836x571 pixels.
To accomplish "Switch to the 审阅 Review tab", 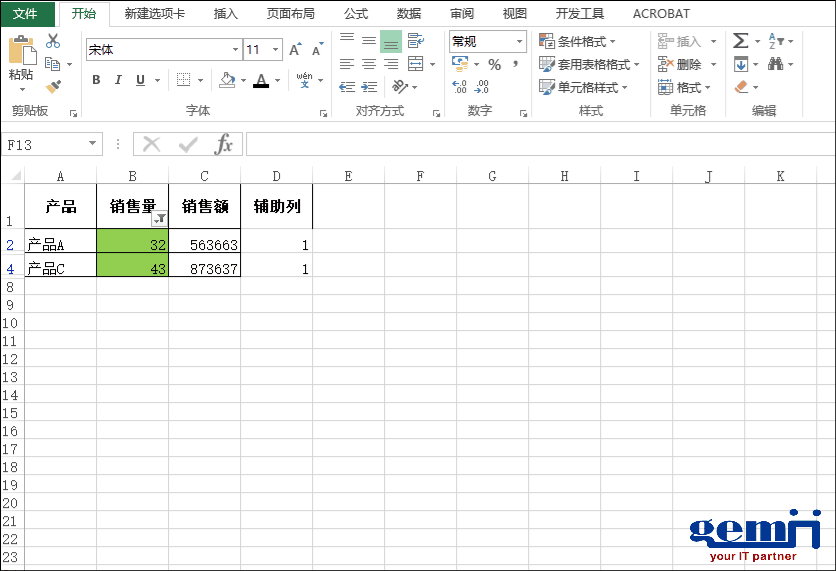I will [x=462, y=13].
